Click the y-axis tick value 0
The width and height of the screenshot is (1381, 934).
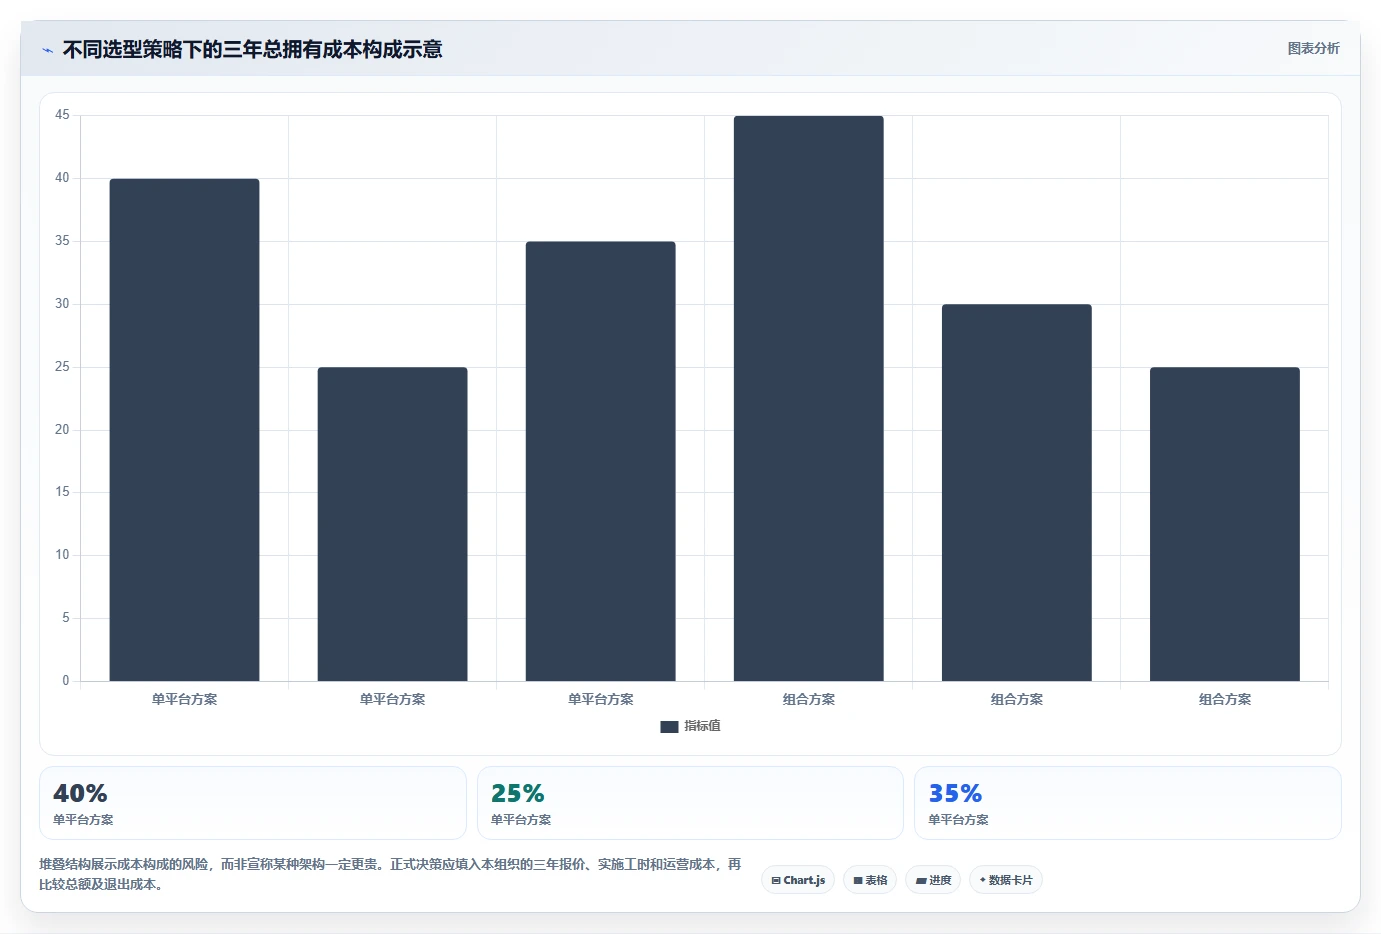66,680
